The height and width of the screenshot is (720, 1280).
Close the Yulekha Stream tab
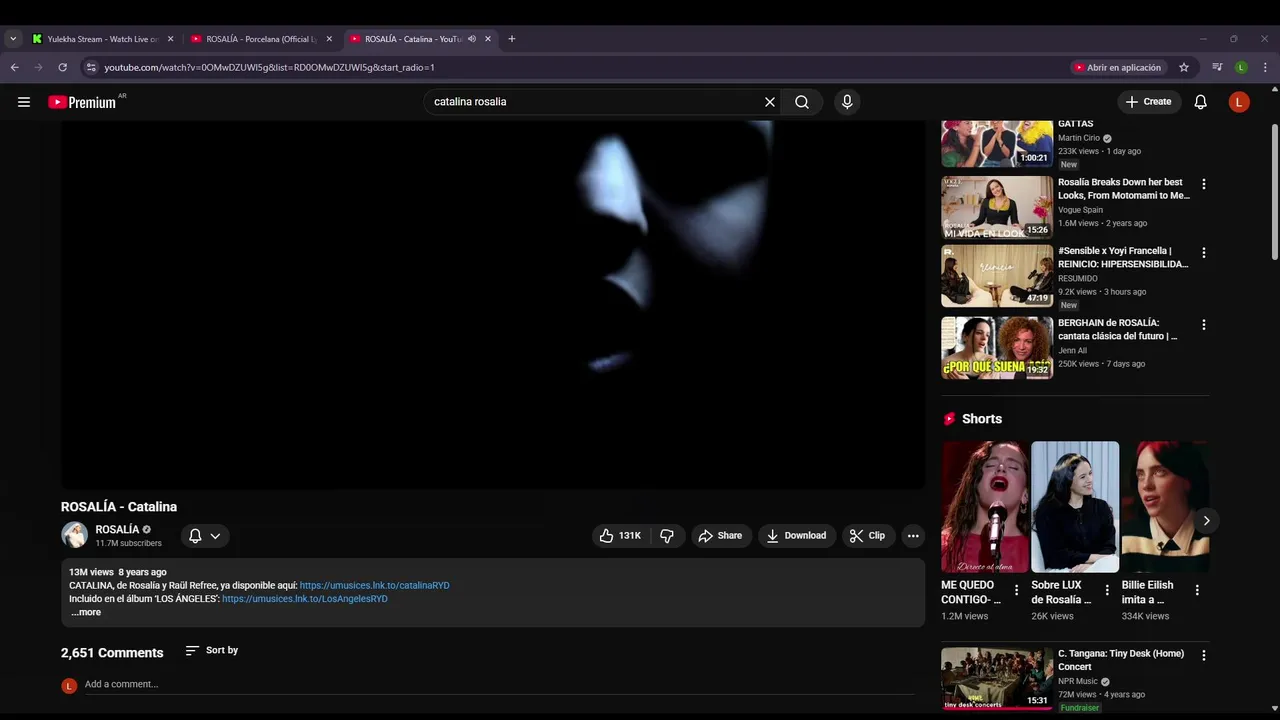click(x=170, y=39)
